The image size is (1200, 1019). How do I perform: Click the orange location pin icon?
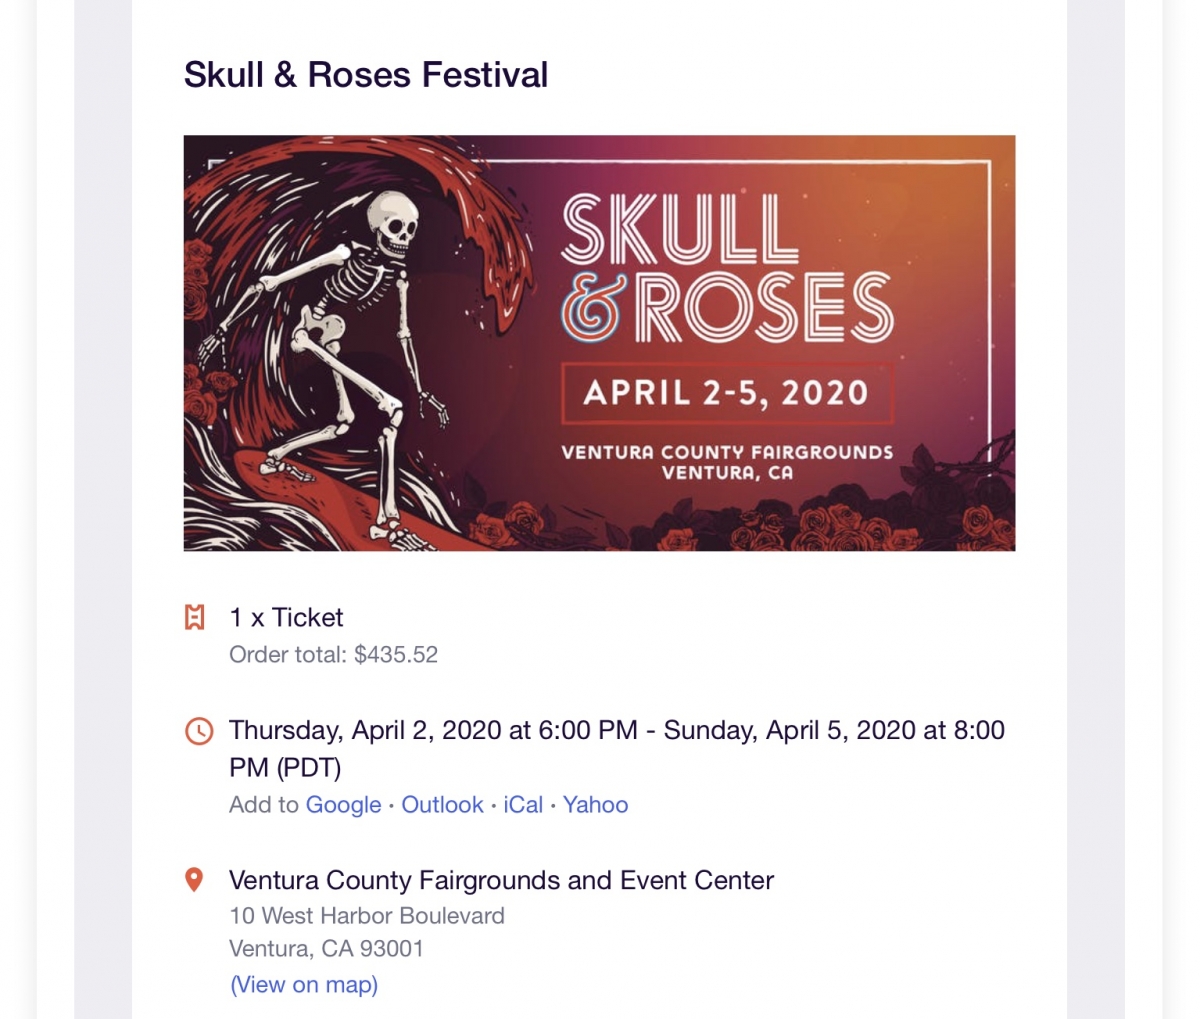tap(195, 880)
